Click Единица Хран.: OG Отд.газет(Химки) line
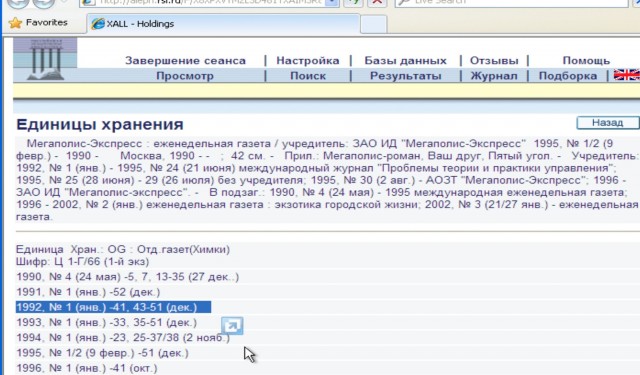640x375 pixels. point(123,249)
